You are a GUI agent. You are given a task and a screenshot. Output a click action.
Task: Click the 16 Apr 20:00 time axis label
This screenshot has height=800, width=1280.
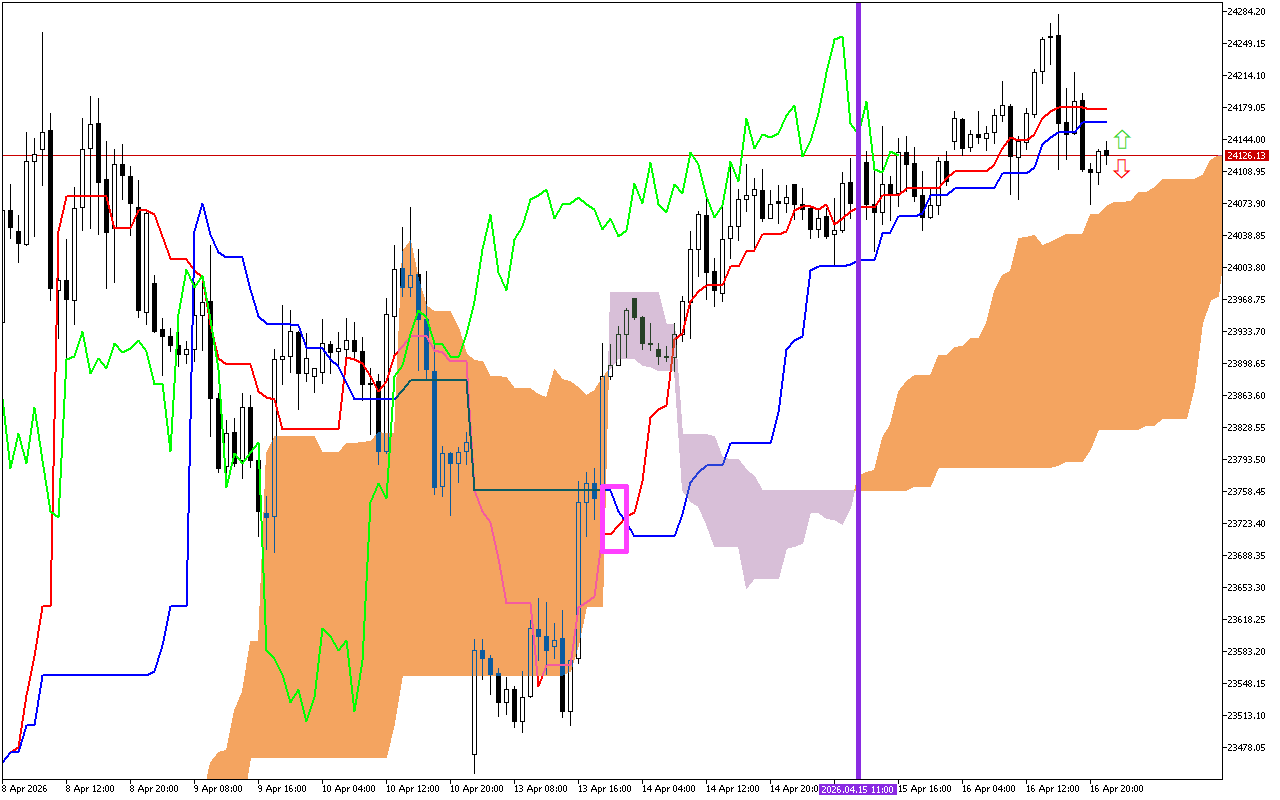coord(1116,789)
